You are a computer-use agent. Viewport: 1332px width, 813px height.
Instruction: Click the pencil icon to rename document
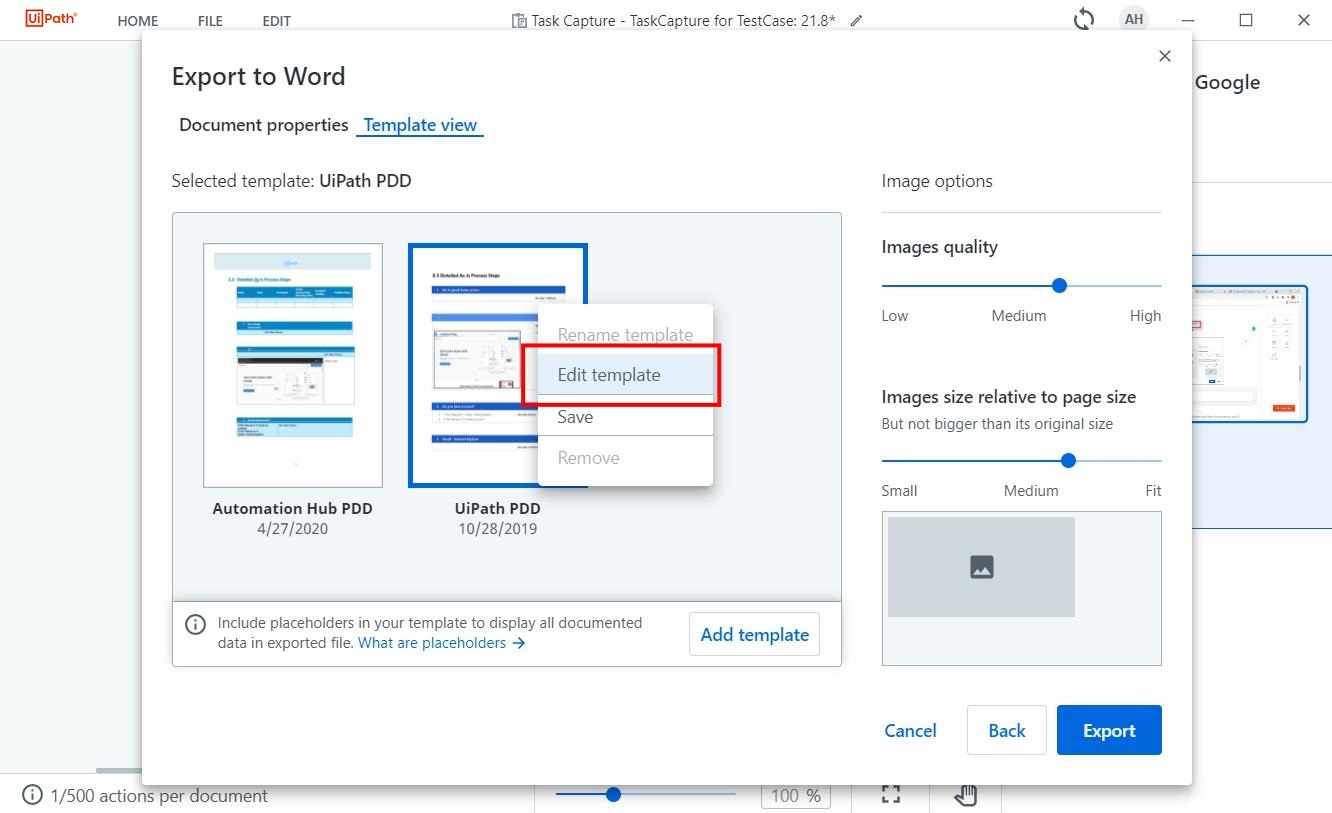pyautogui.click(x=856, y=21)
